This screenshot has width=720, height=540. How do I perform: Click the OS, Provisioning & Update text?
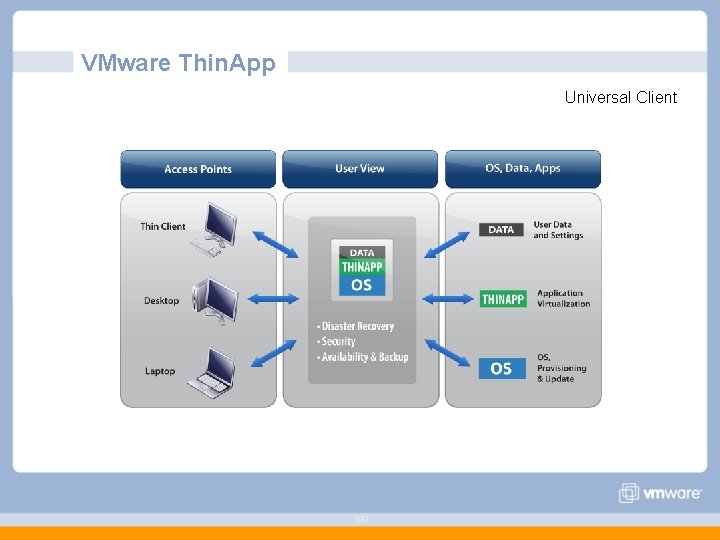click(562, 368)
